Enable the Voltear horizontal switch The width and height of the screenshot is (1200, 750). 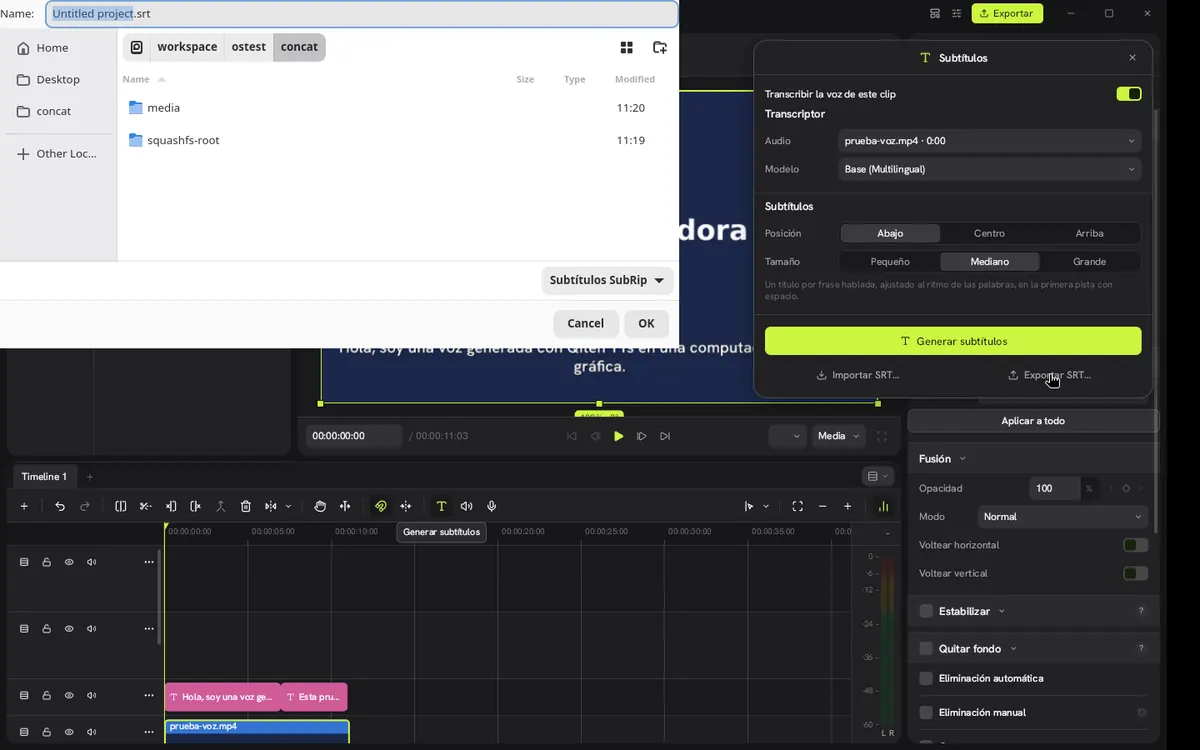(x=1135, y=545)
